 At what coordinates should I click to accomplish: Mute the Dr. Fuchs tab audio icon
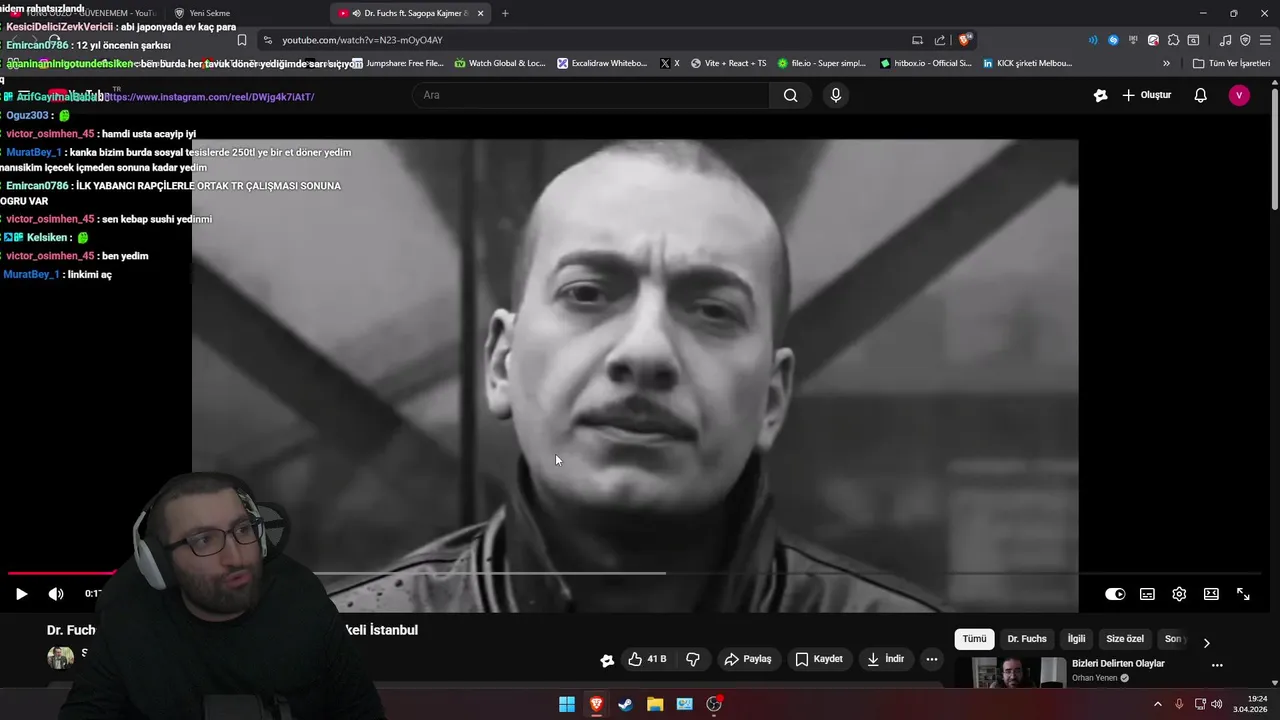(356, 13)
